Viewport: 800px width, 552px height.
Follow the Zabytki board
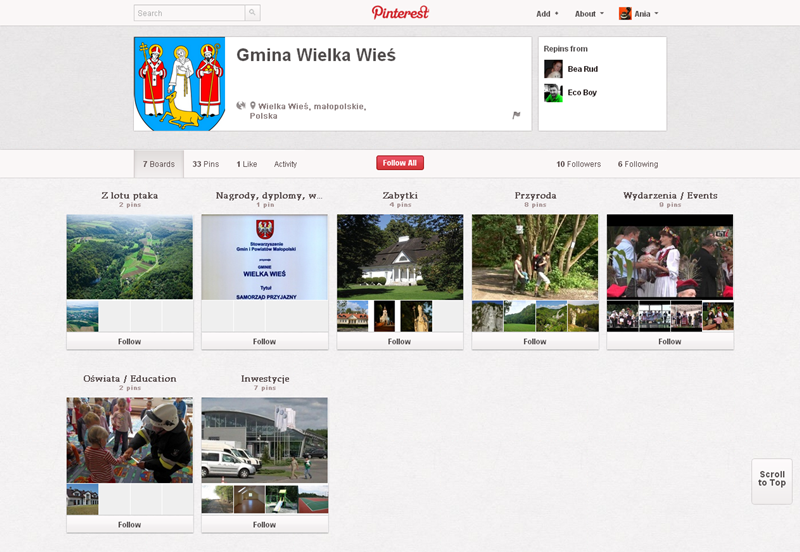coord(399,341)
